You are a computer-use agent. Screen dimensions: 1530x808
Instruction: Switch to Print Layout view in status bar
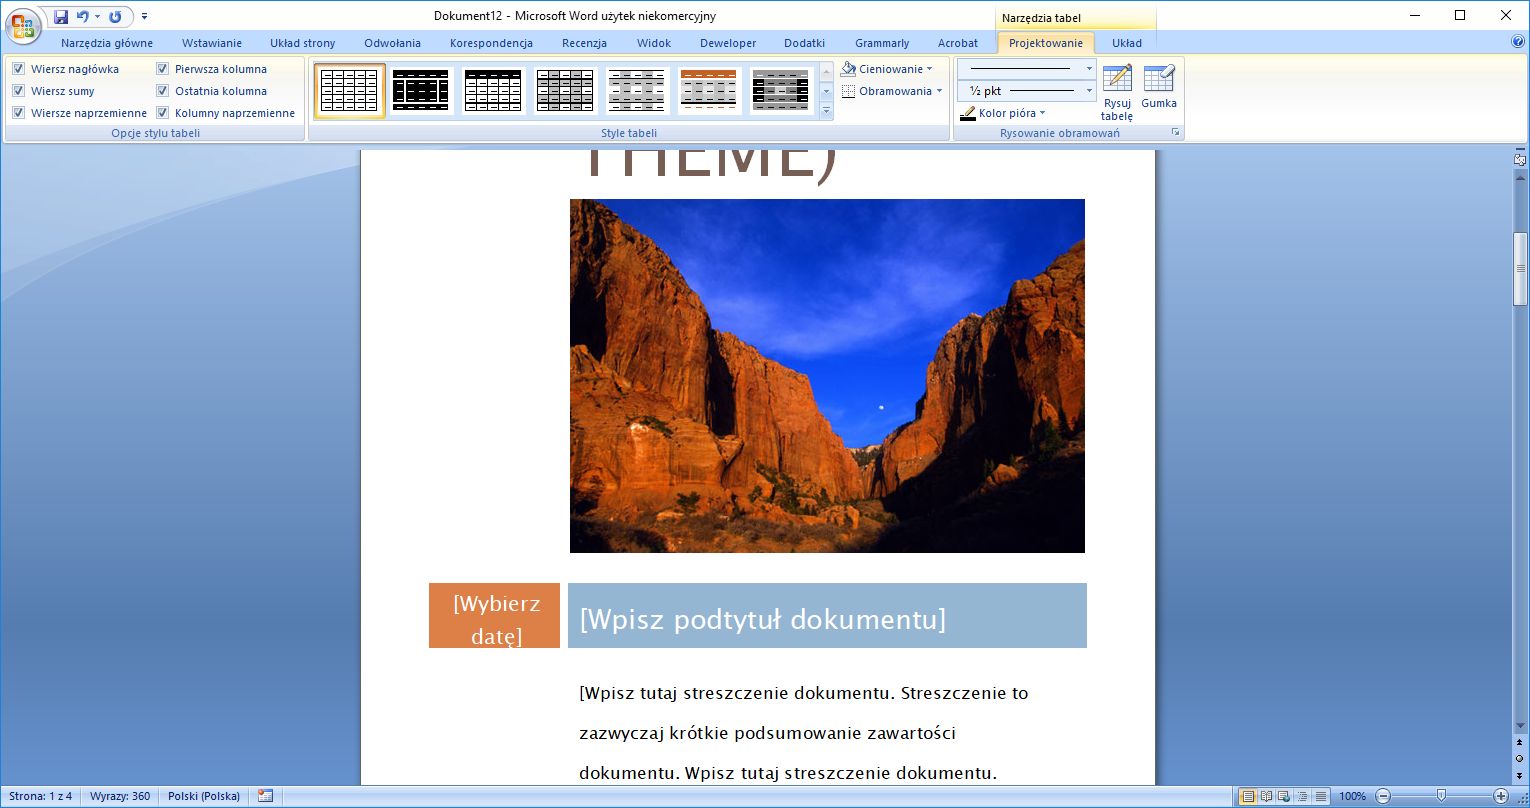pos(1248,796)
